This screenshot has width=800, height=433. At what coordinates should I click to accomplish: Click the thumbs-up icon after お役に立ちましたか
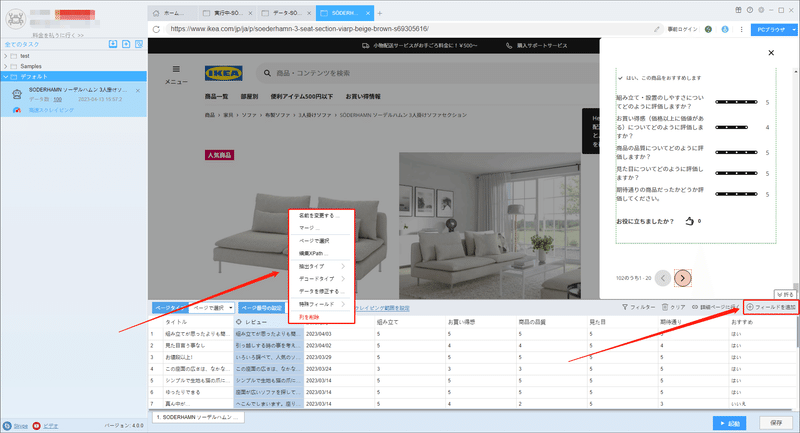(689, 221)
